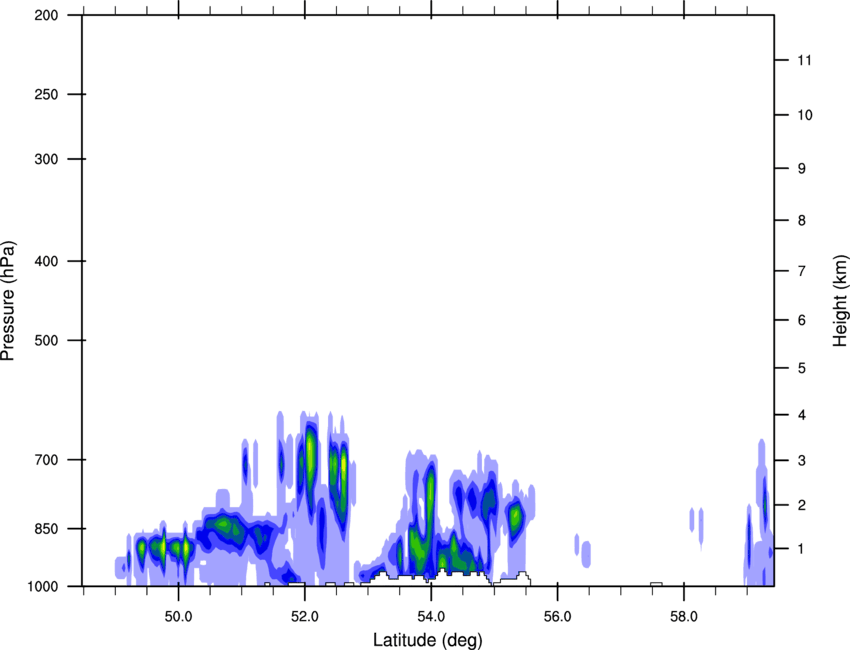This screenshot has height=650, width=850.
Task: Click the 3 km height label
Action: [802, 460]
